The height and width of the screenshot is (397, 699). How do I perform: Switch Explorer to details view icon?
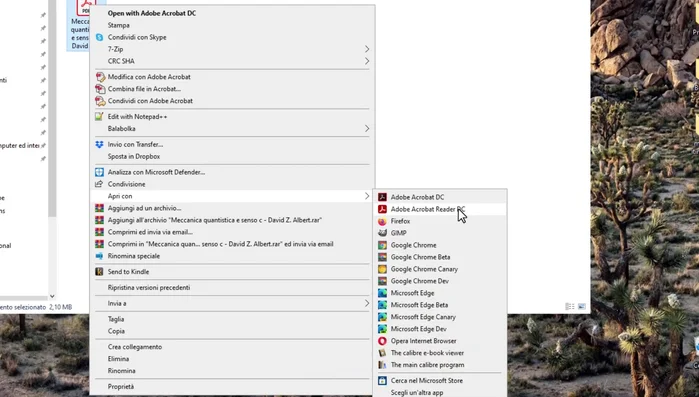click(x=570, y=307)
